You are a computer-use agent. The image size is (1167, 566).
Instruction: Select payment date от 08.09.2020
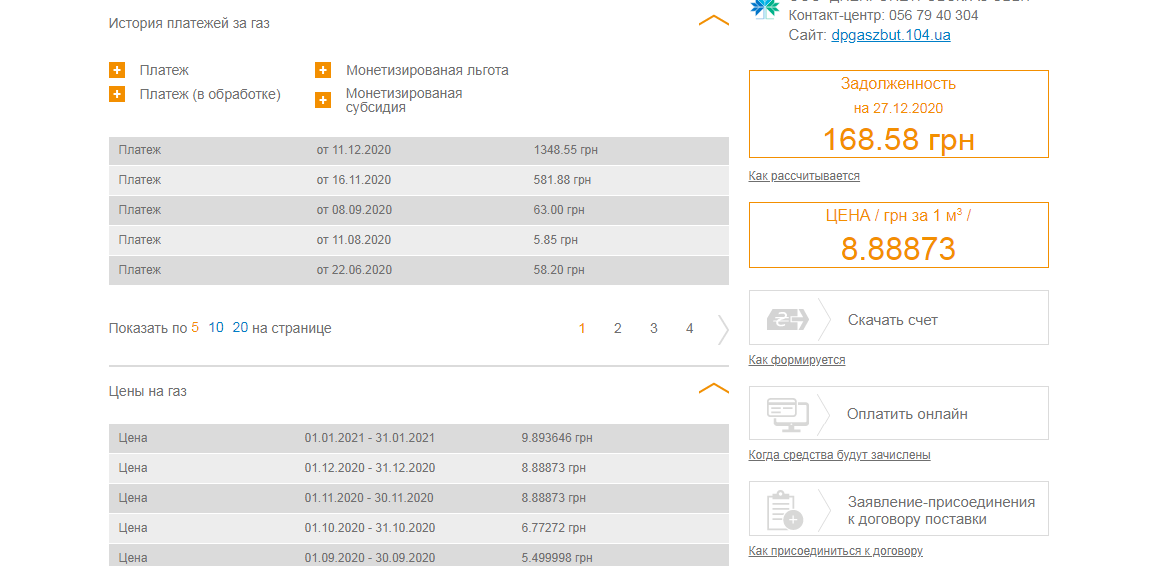coord(354,210)
